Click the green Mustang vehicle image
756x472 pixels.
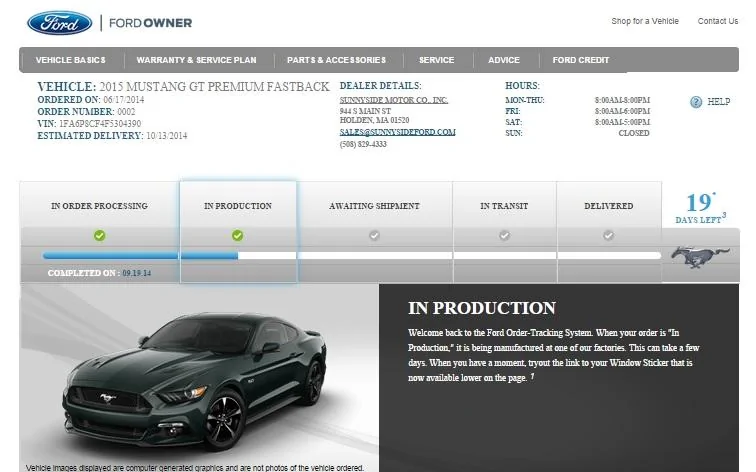click(x=195, y=381)
